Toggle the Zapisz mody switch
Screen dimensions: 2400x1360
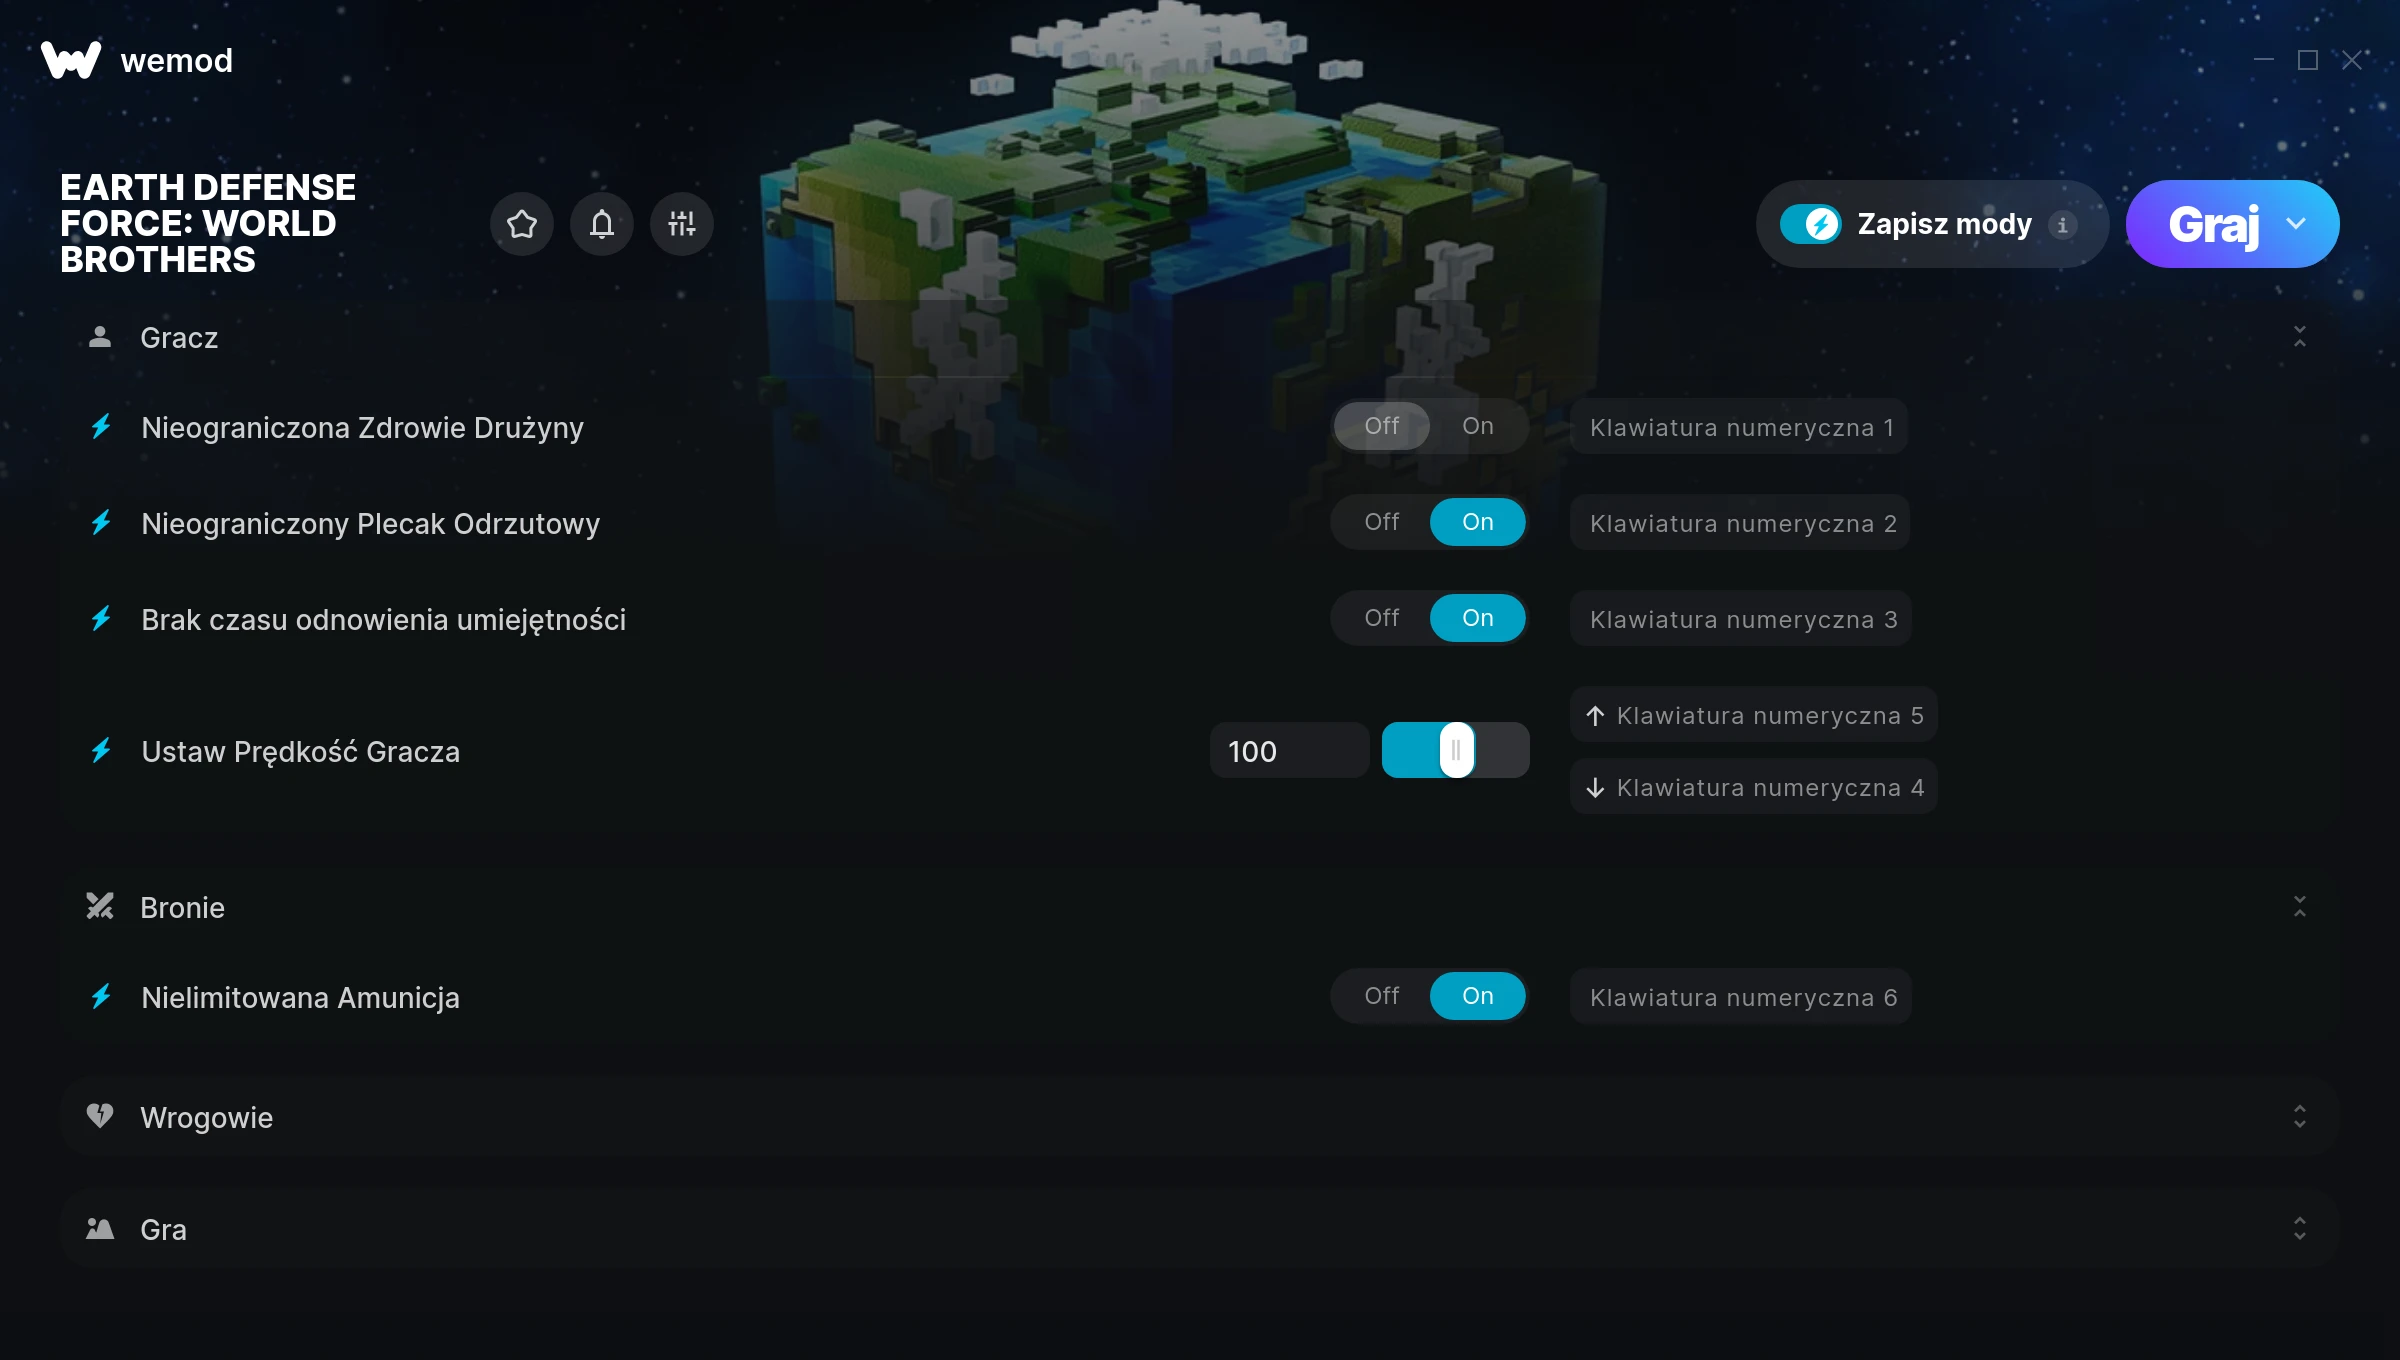[1811, 224]
